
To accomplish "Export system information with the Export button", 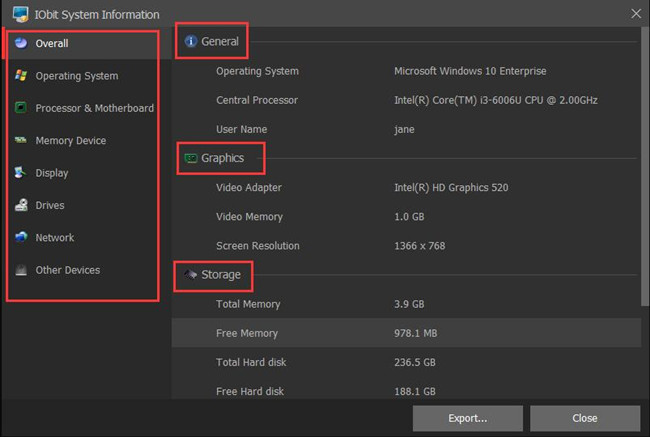I will click(x=468, y=418).
